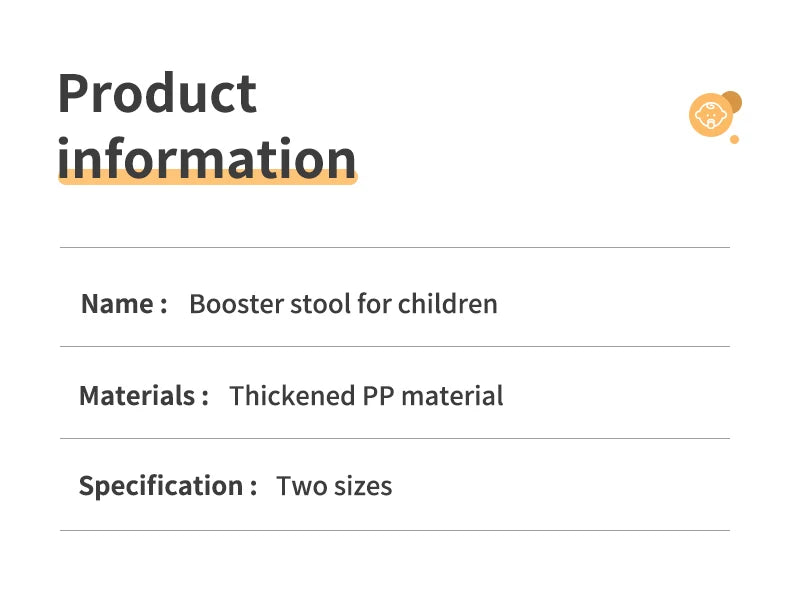Click the "Booster stool for children" text
Image resolution: width=790 pixels, height=616 pixels.
pyautogui.click(x=343, y=304)
